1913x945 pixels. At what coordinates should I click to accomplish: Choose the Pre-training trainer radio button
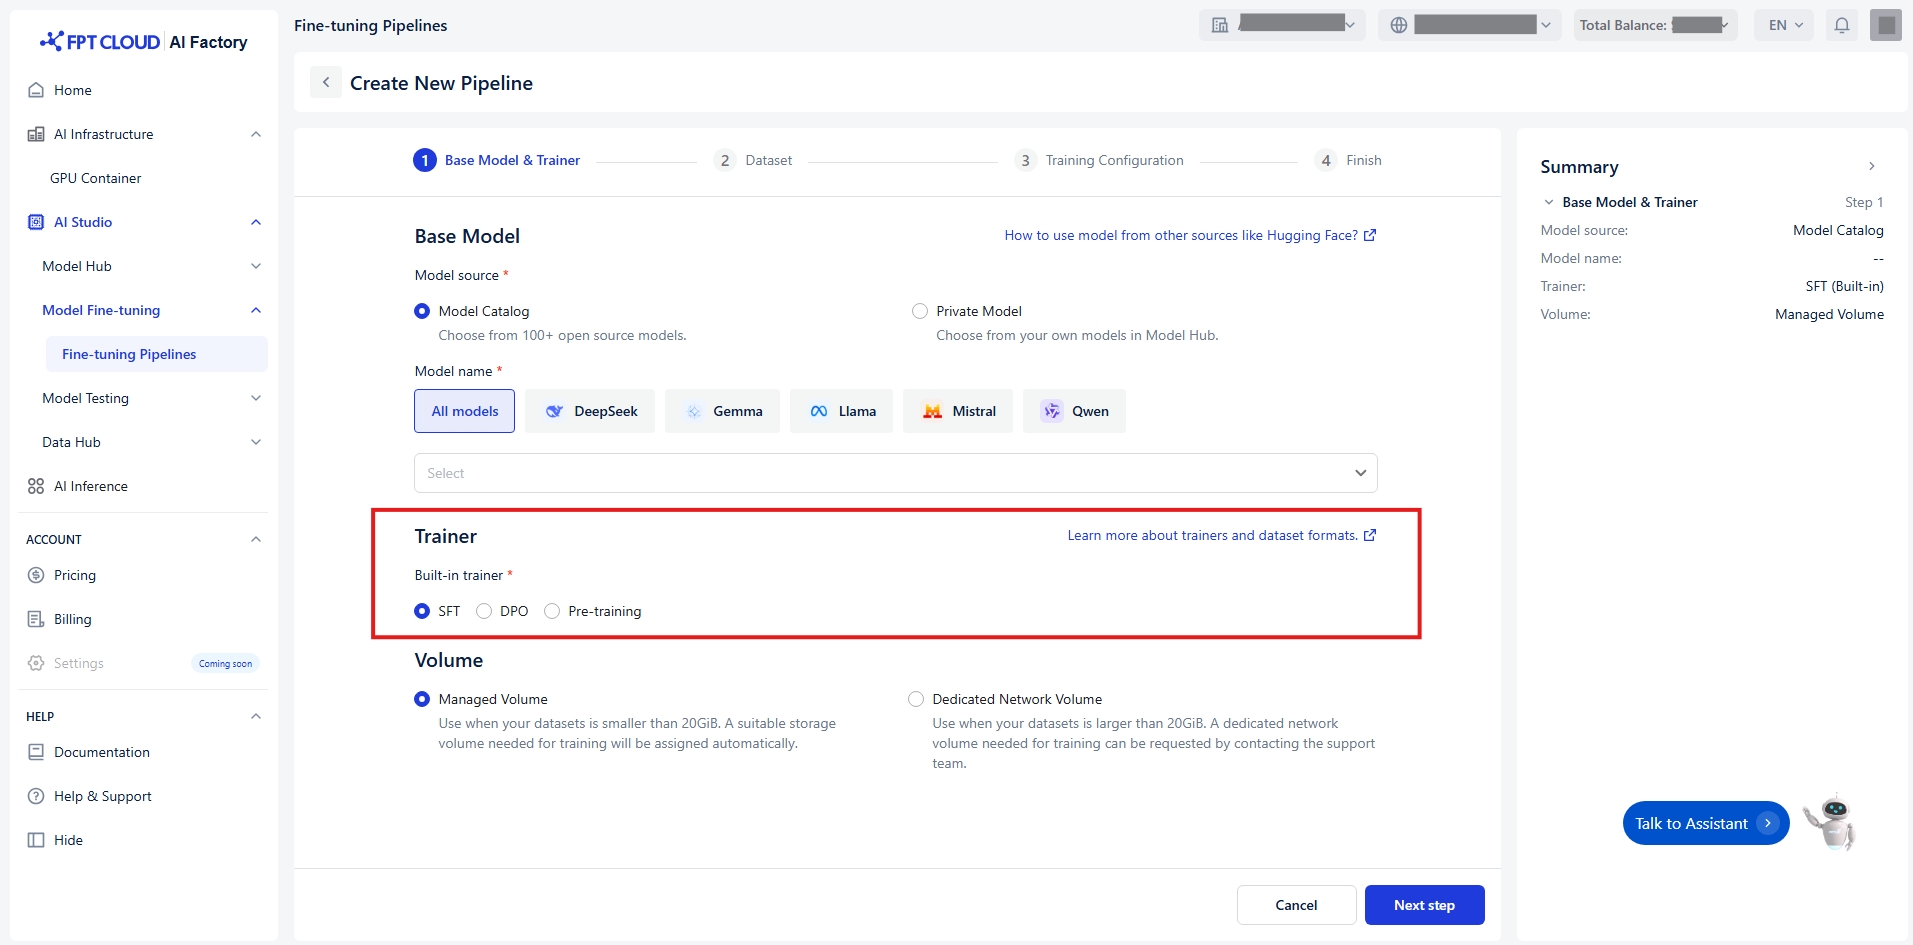(x=553, y=611)
